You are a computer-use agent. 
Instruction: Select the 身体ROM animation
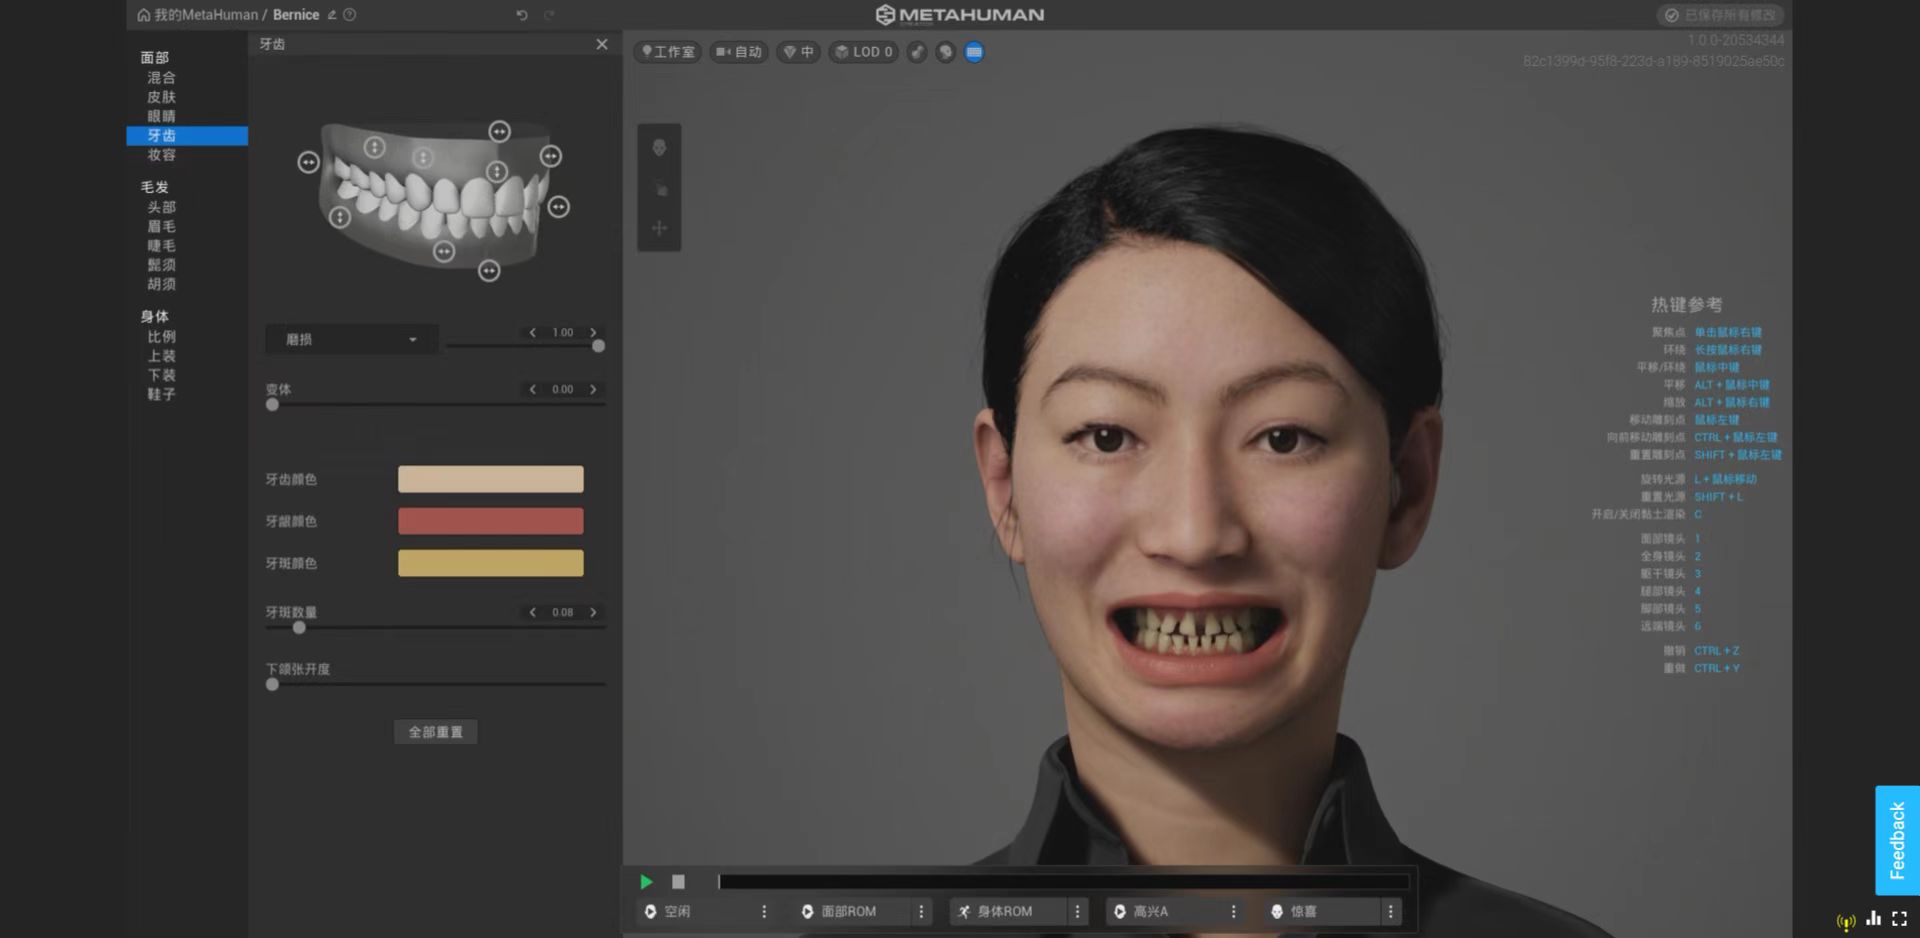point(1008,912)
